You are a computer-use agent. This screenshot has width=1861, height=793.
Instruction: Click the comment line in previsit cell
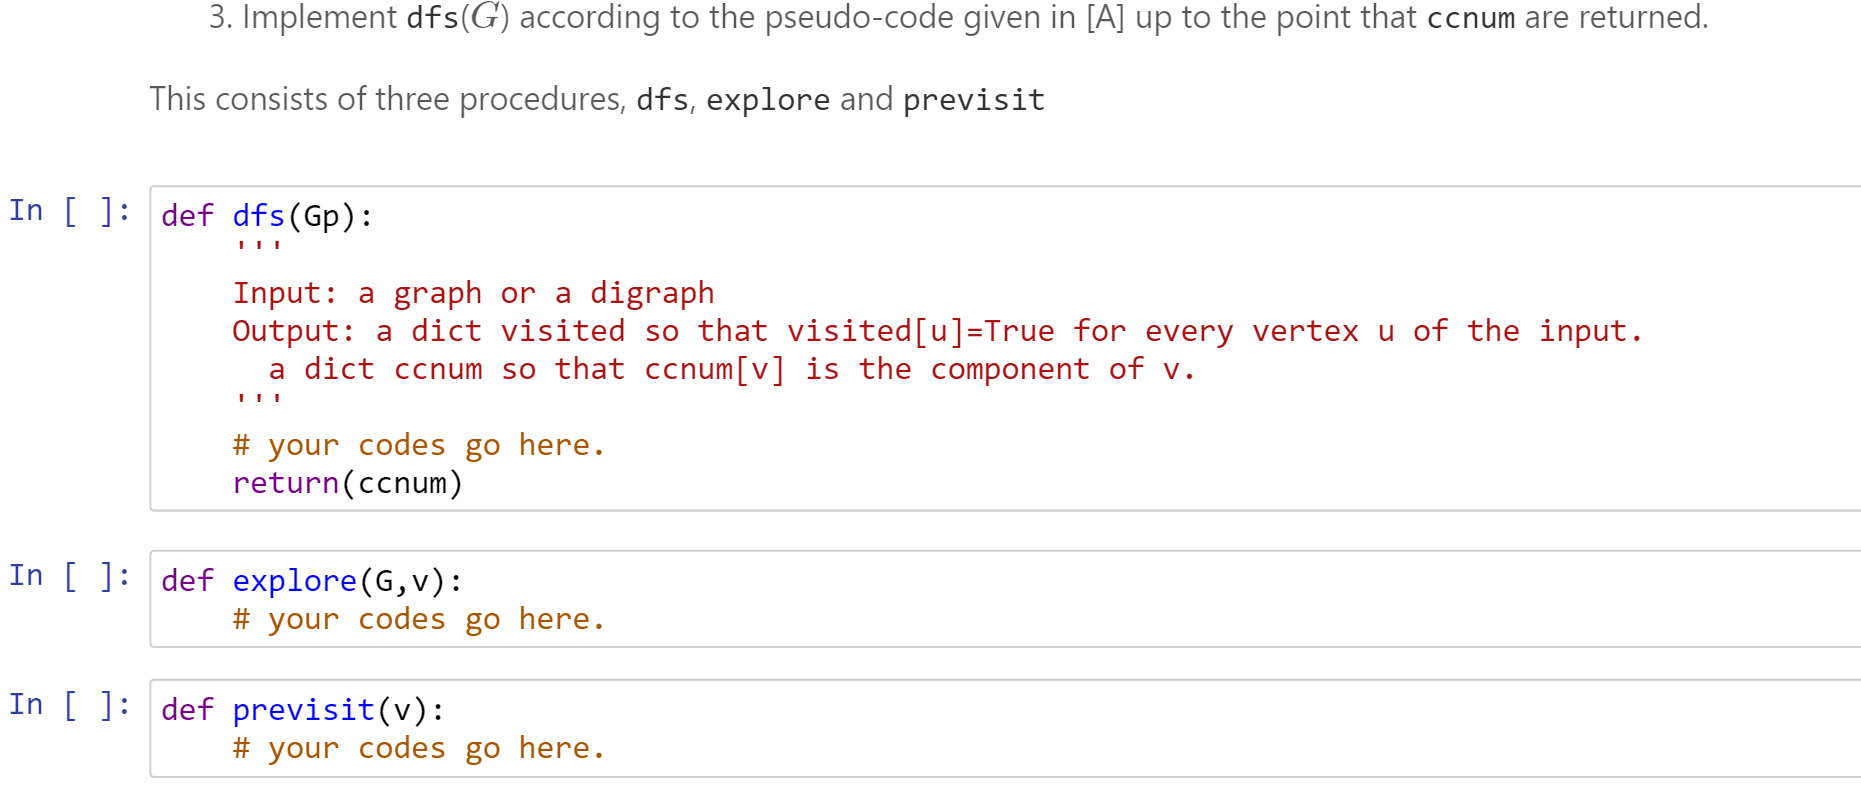pos(419,748)
